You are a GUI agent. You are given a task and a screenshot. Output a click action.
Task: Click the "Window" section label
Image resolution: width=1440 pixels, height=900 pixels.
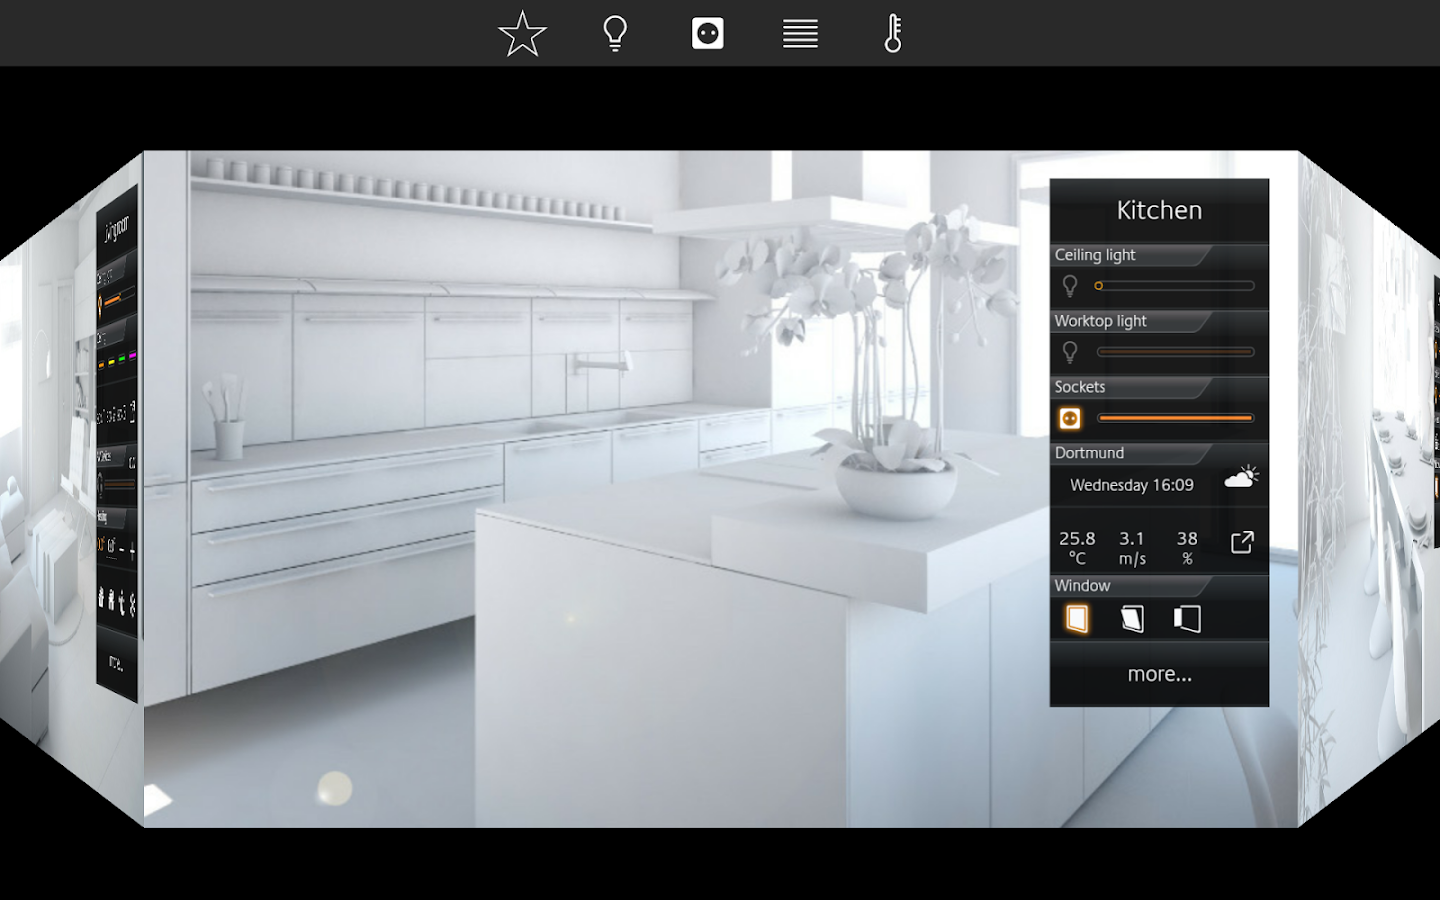pyautogui.click(x=1082, y=586)
